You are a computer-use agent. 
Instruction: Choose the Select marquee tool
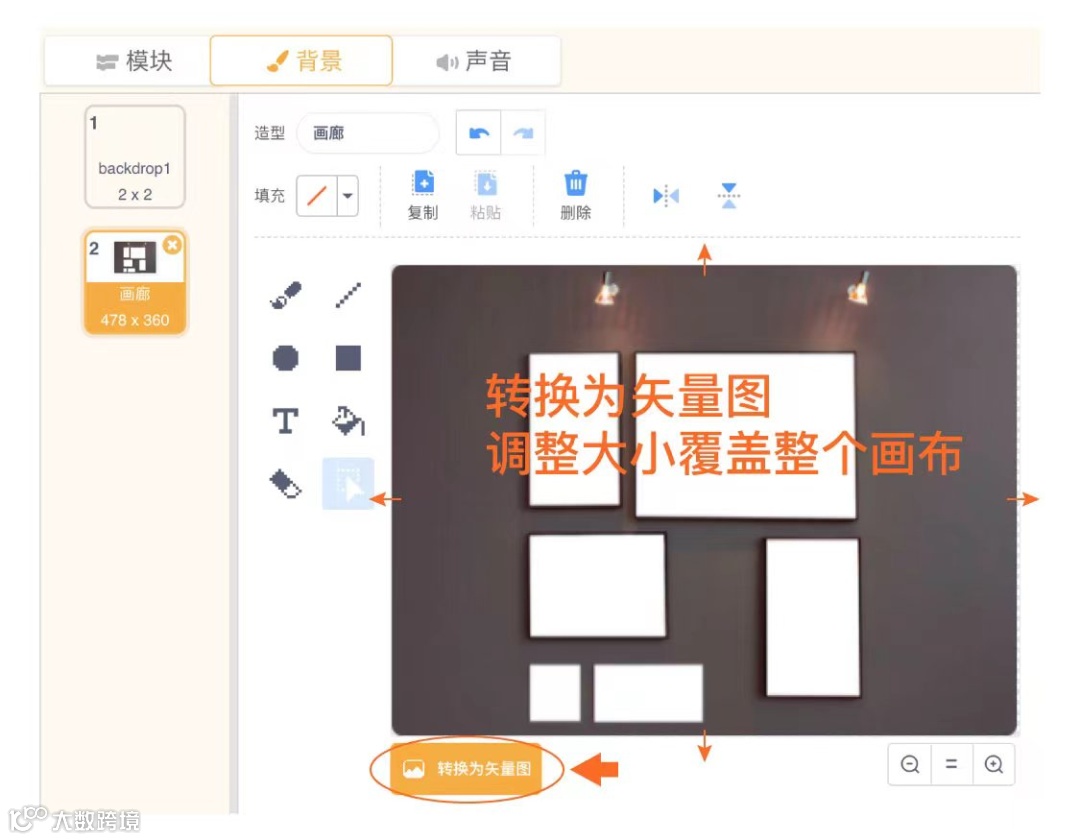(349, 483)
